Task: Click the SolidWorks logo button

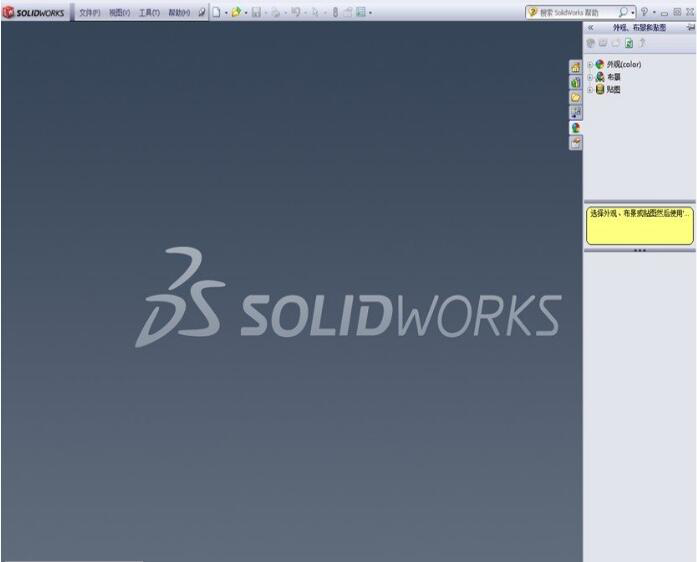Action: [36, 13]
